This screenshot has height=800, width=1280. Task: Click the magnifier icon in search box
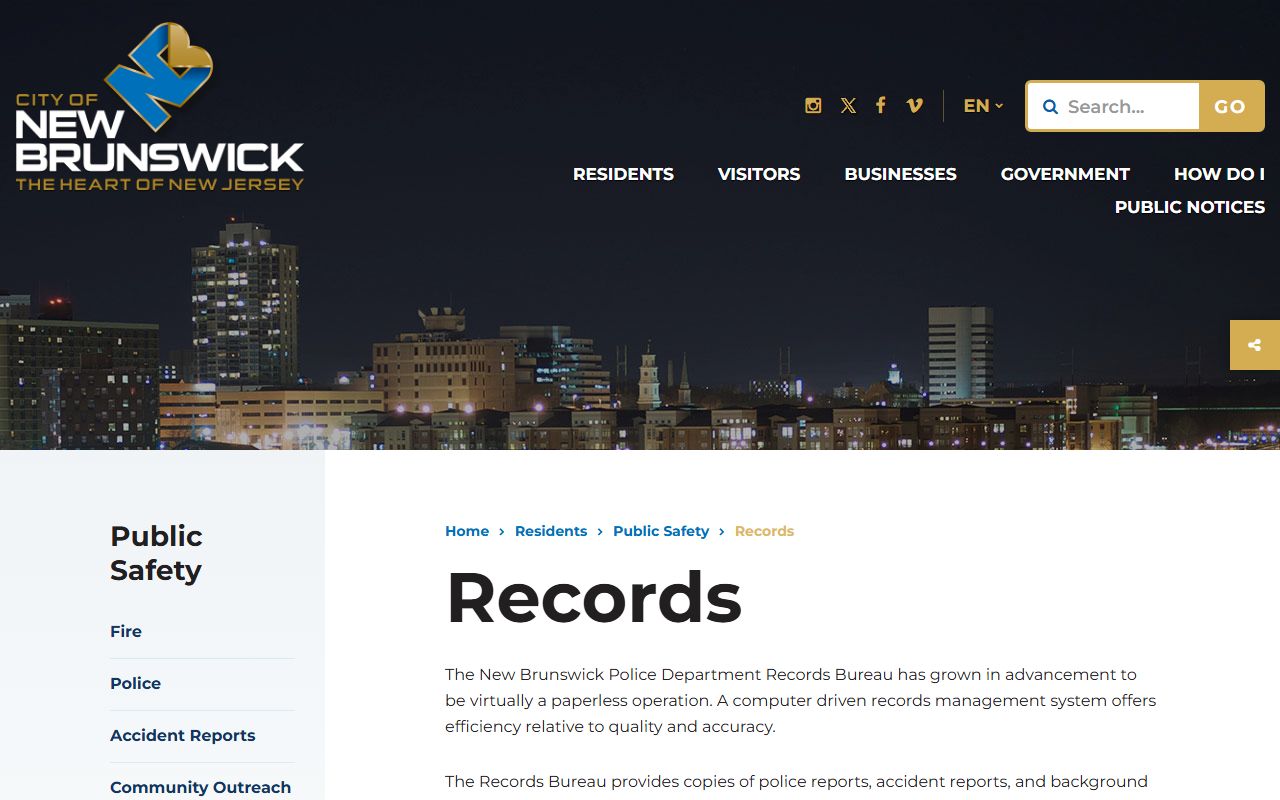pos(1050,106)
